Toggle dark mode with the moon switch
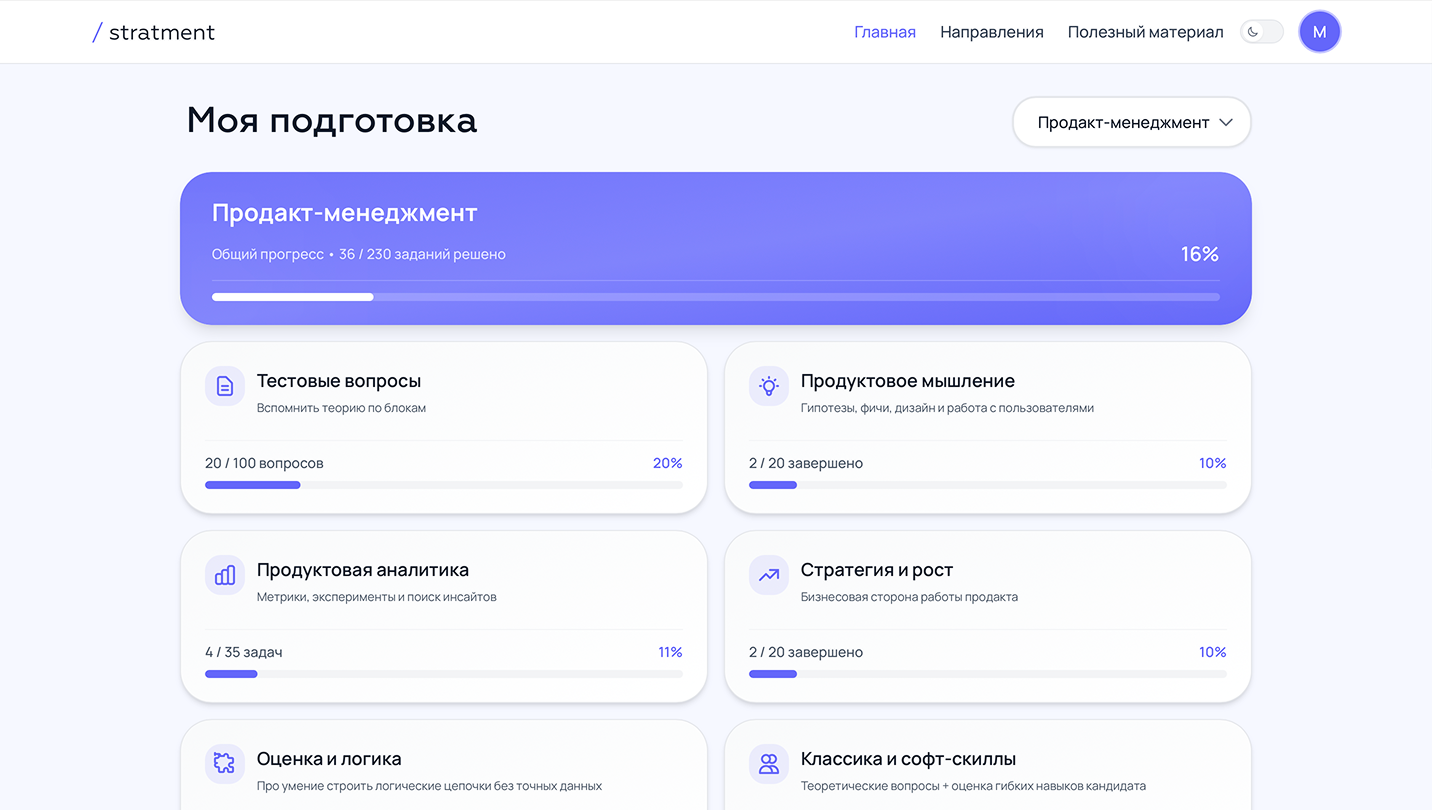Image resolution: width=1432 pixels, height=810 pixels. point(1261,31)
